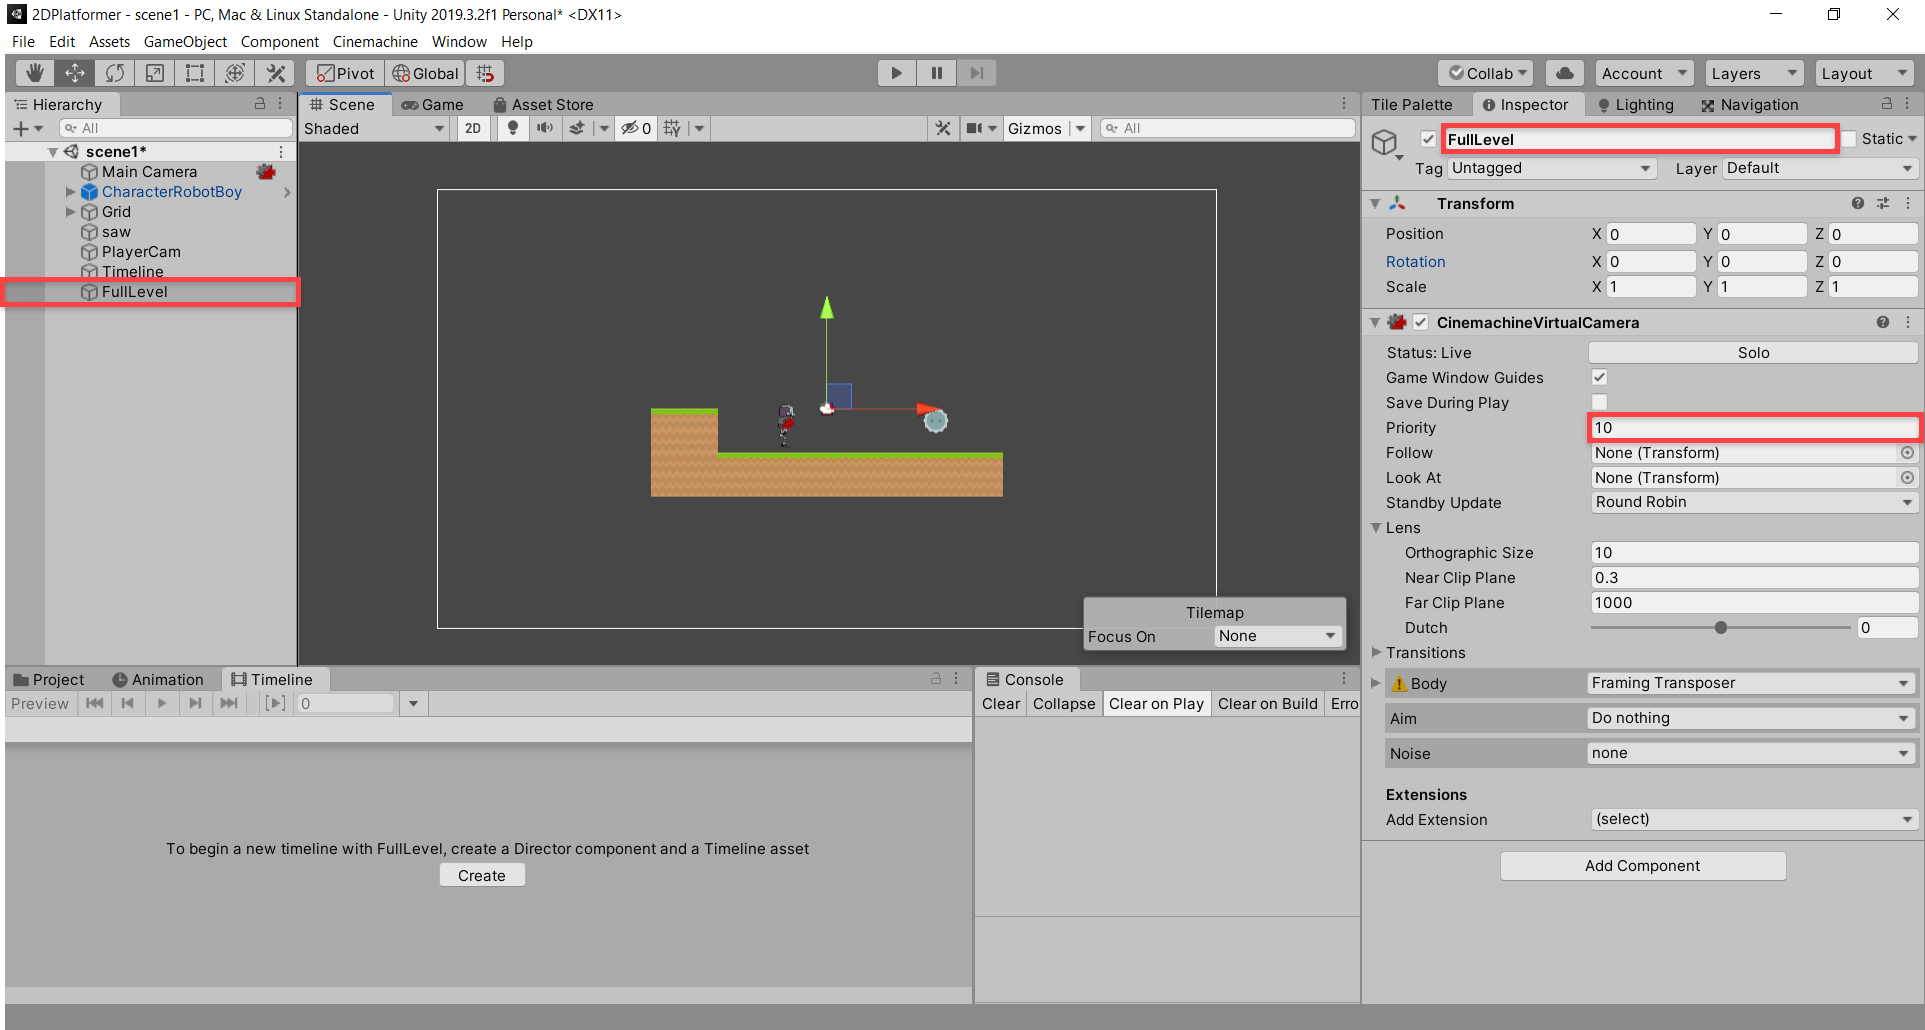The width and height of the screenshot is (1925, 1030).
Task: Open Body Framing Transposer dropdown
Action: point(1750,683)
